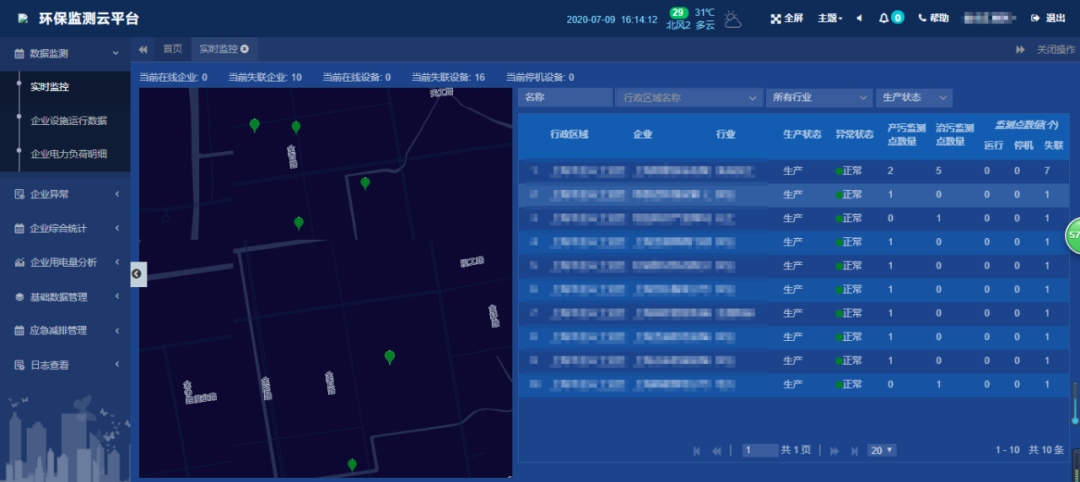Close the 实时监控 tab
This screenshot has width=1080, height=482.
[x=244, y=49]
